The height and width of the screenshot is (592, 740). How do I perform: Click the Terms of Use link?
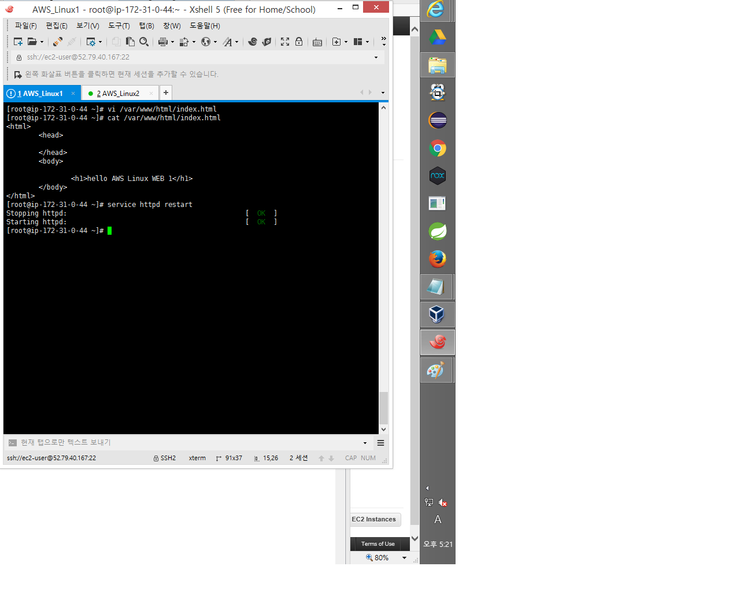[x=379, y=544]
